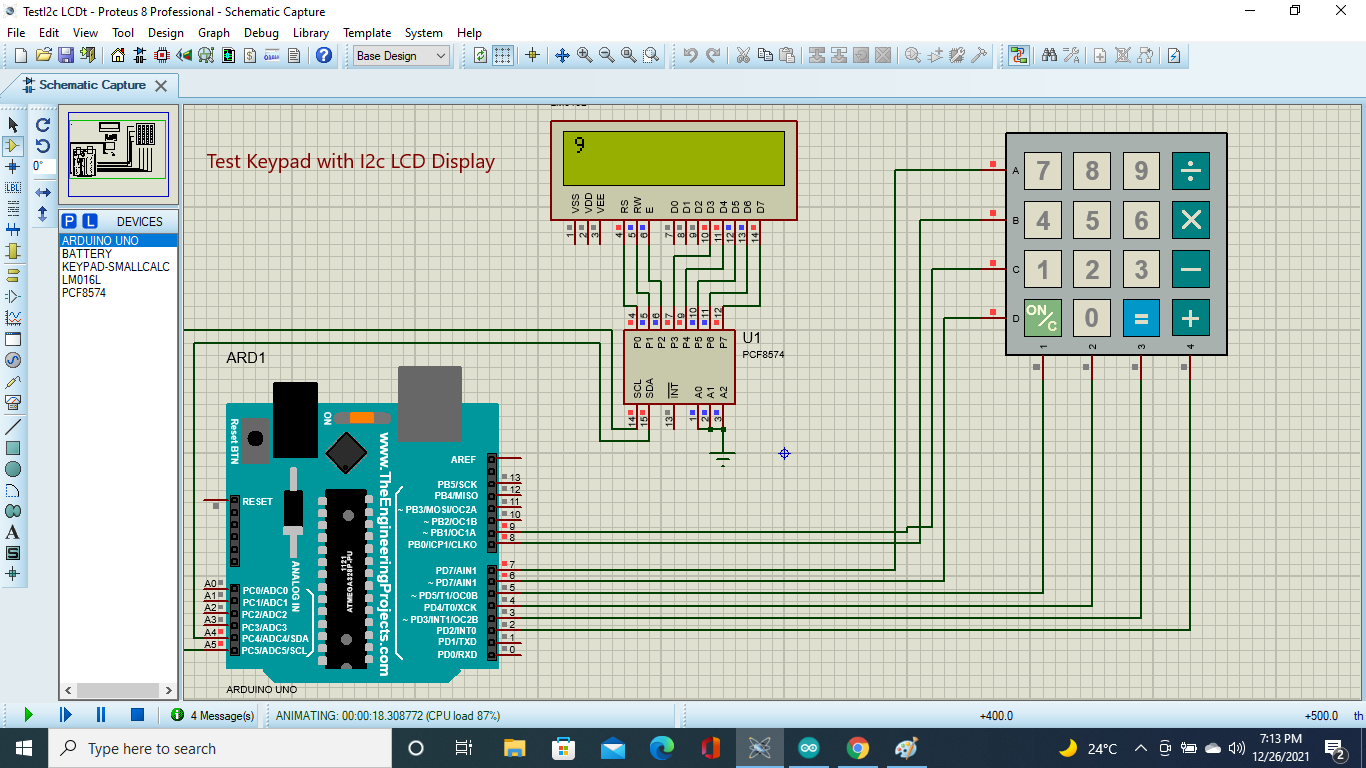Select the Junction Dot Mode tool
Screen dimensions: 1366x768
pyautogui.click(x=13, y=167)
